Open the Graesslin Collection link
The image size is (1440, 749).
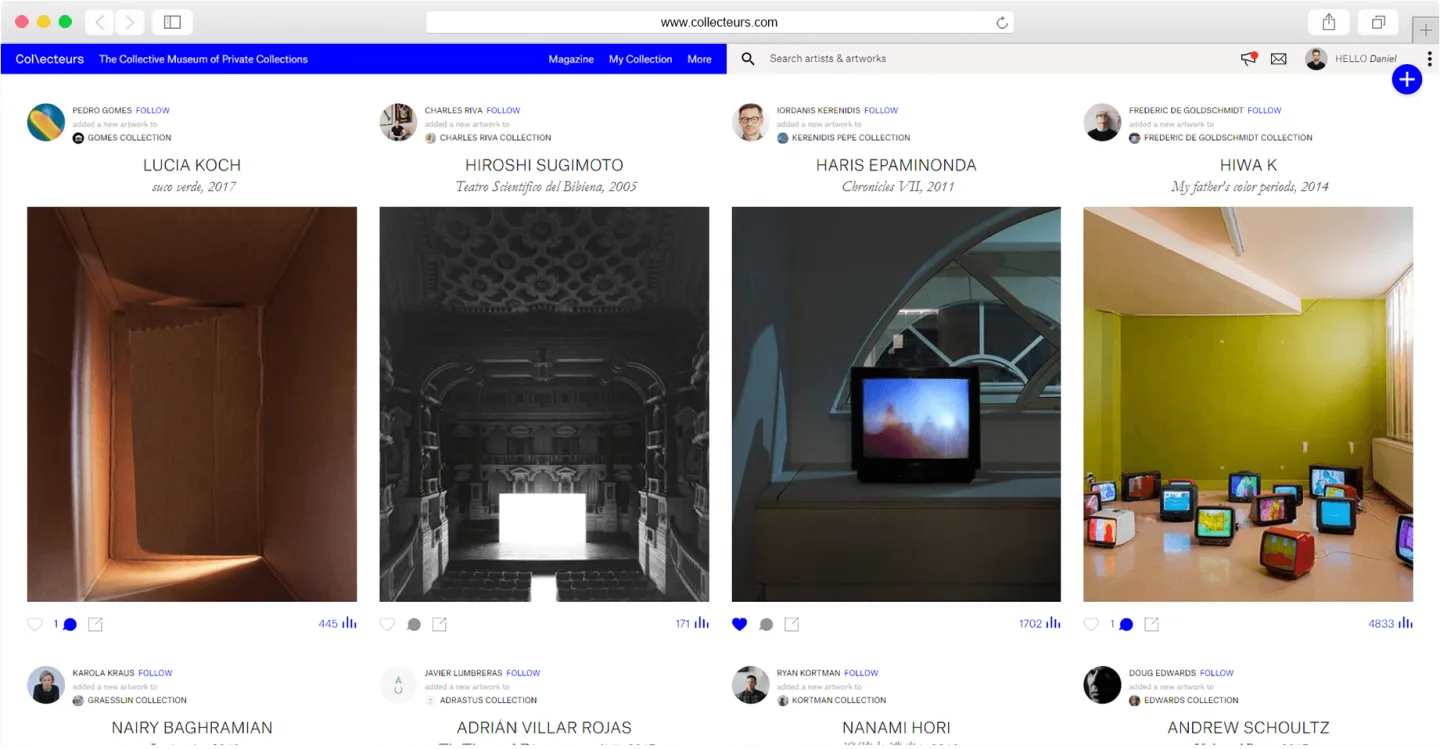[137, 700]
